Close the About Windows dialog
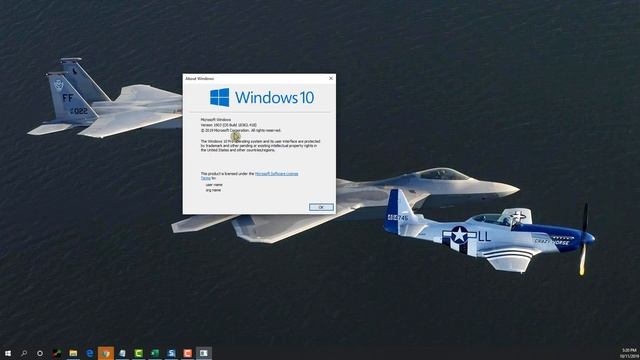 point(331,78)
